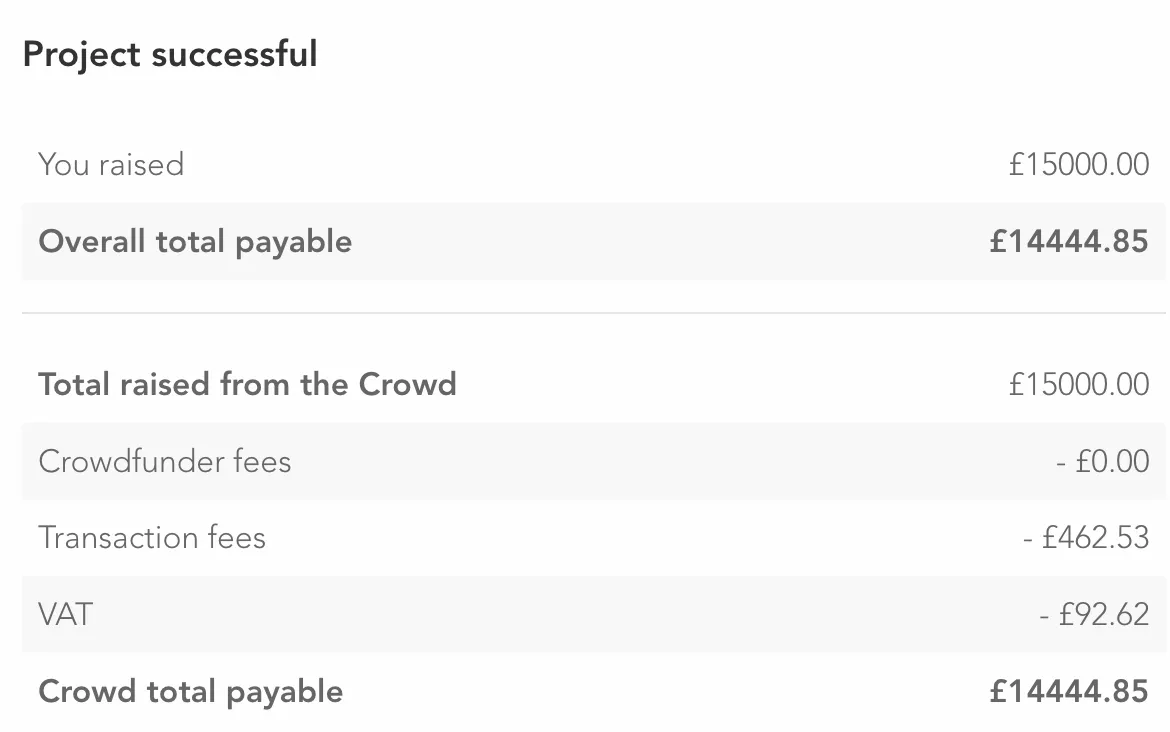This screenshot has width=1170, height=732.
Task: Select the 'VAT' label
Action: point(66,614)
